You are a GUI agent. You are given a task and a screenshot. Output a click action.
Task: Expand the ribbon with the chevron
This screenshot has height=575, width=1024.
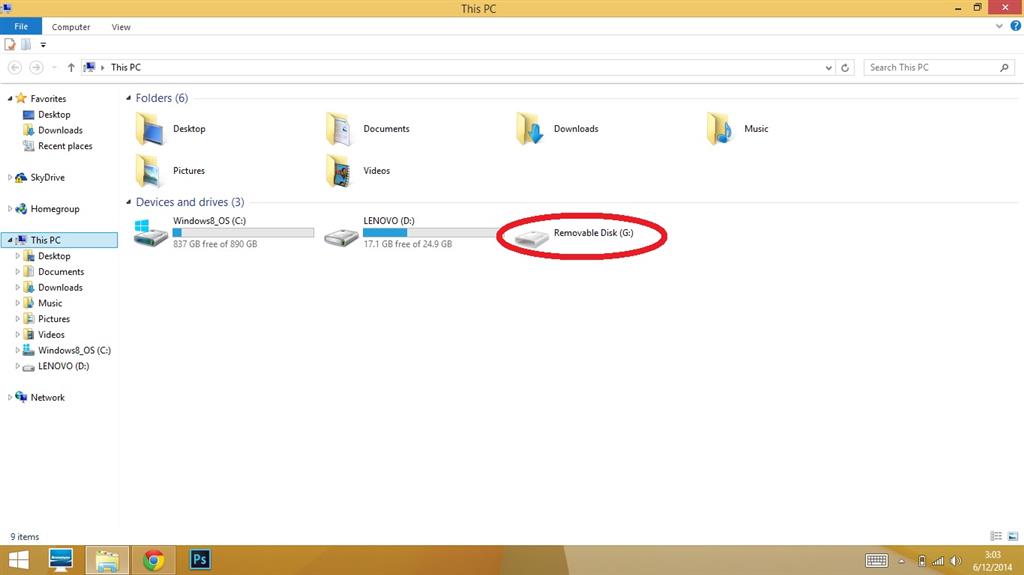point(999,26)
